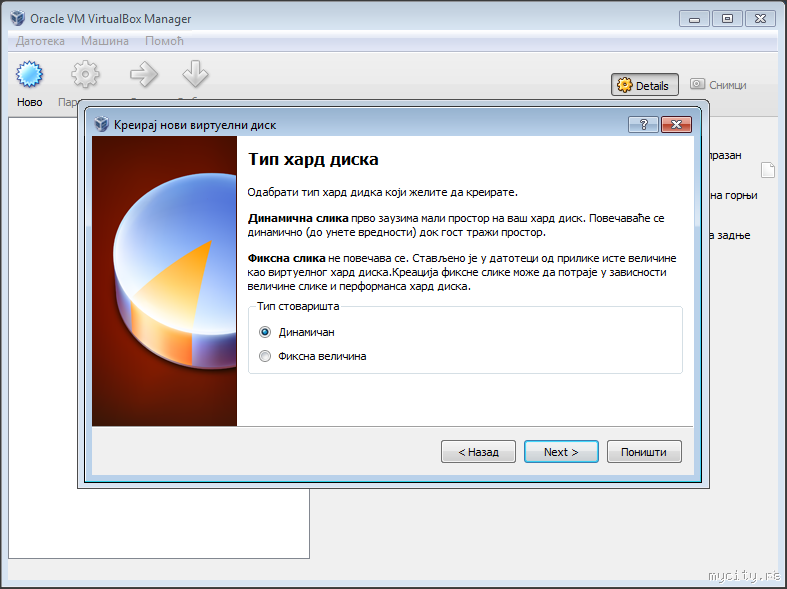The width and height of the screenshot is (787, 589).
Task: Click the Тип стоваришта group label
Action: (298, 306)
